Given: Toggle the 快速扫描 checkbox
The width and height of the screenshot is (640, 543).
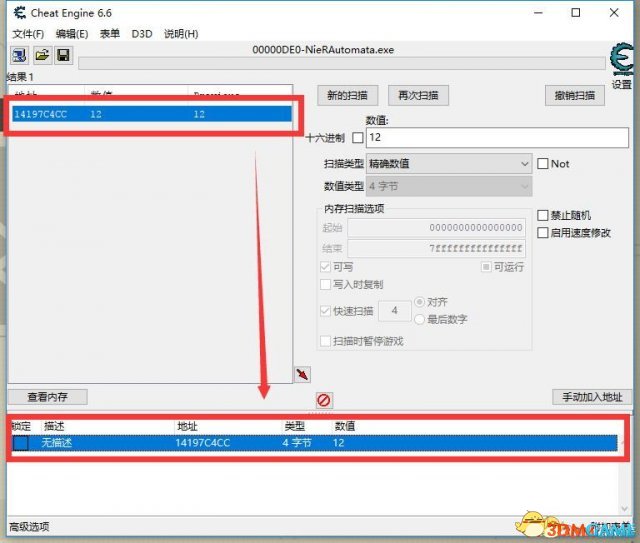Looking at the screenshot, I should [325, 311].
